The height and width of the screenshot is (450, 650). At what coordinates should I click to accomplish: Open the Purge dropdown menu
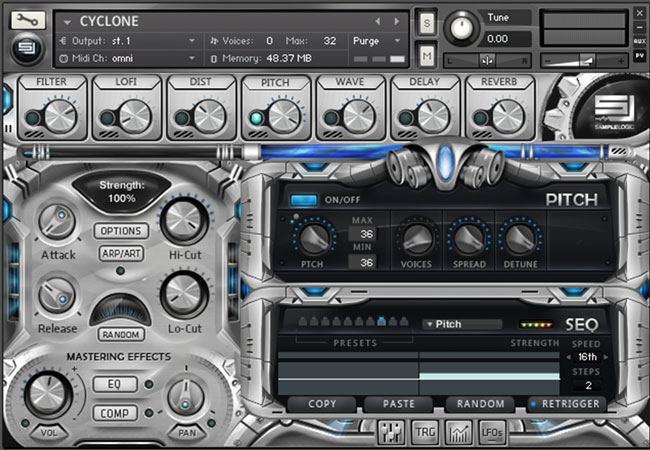click(x=377, y=41)
